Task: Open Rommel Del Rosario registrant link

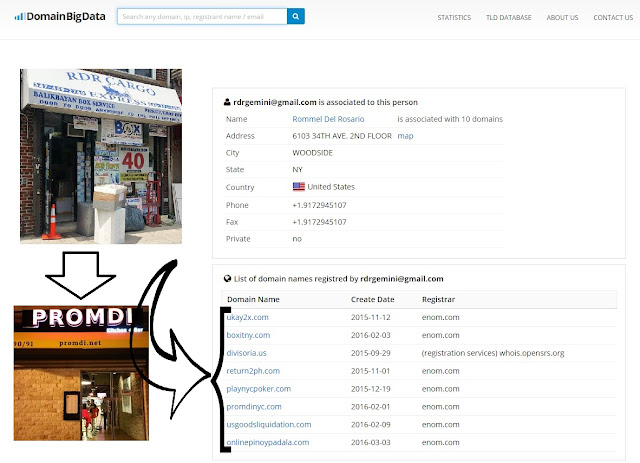Action: 328,119
